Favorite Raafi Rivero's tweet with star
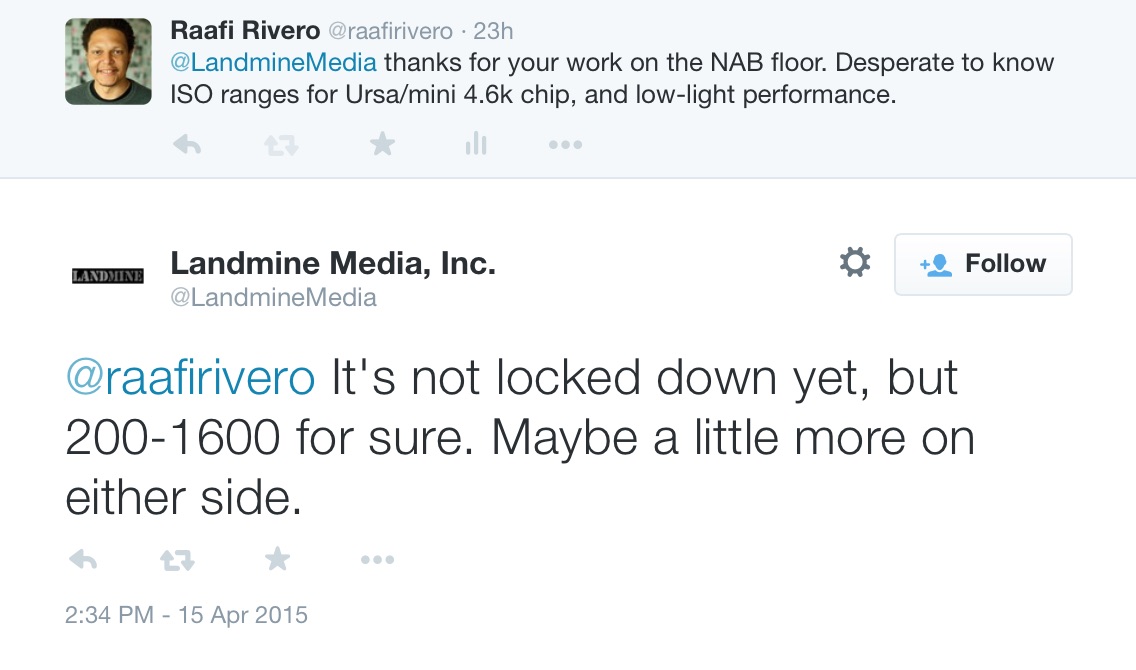This screenshot has width=1136, height=670. click(382, 144)
